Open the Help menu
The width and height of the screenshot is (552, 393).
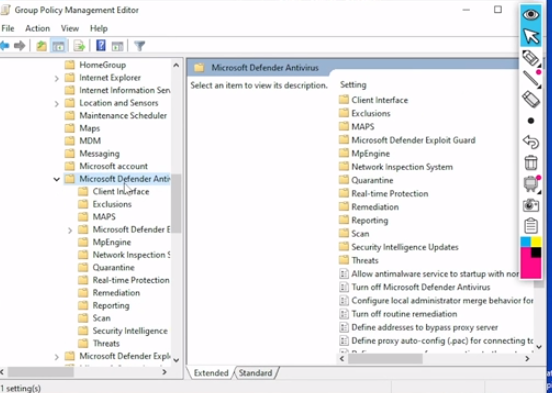pyautogui.click(x=99, y=28)
